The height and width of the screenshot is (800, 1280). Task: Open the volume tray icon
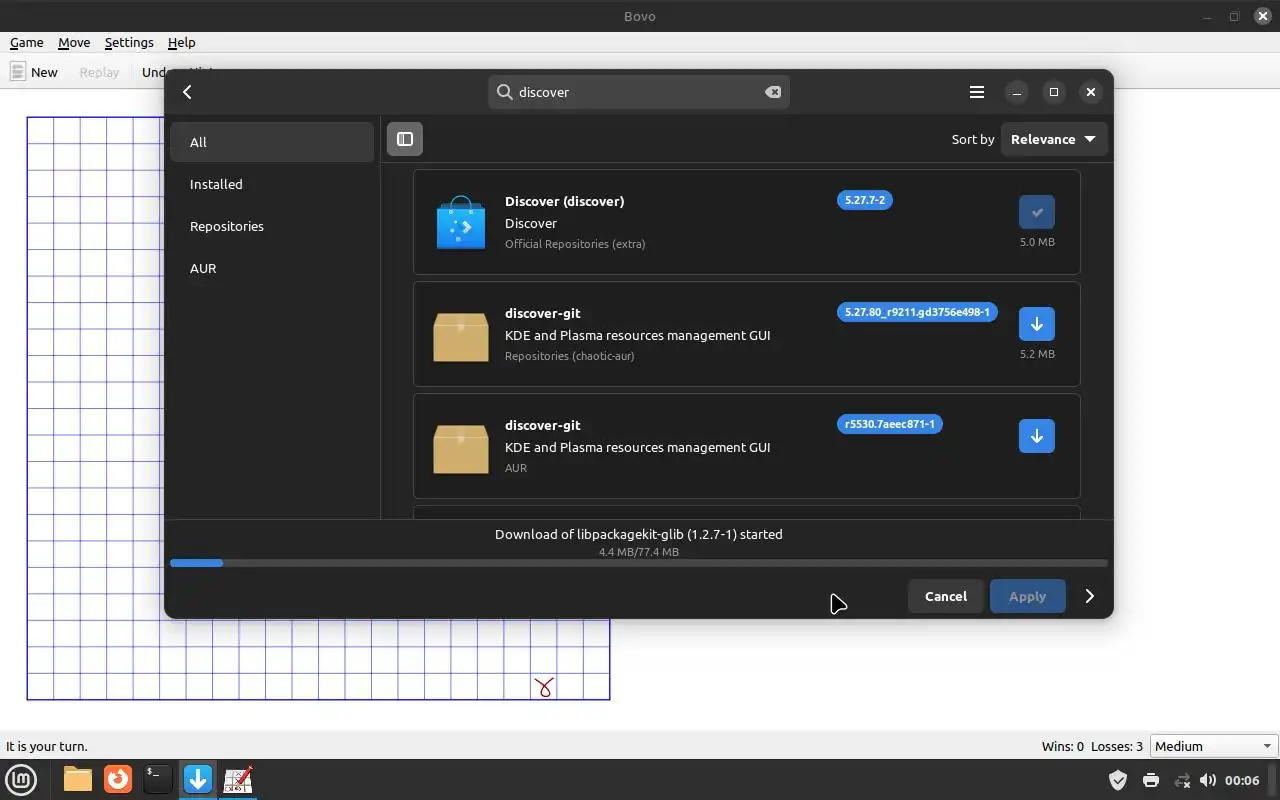point(1208,780)
